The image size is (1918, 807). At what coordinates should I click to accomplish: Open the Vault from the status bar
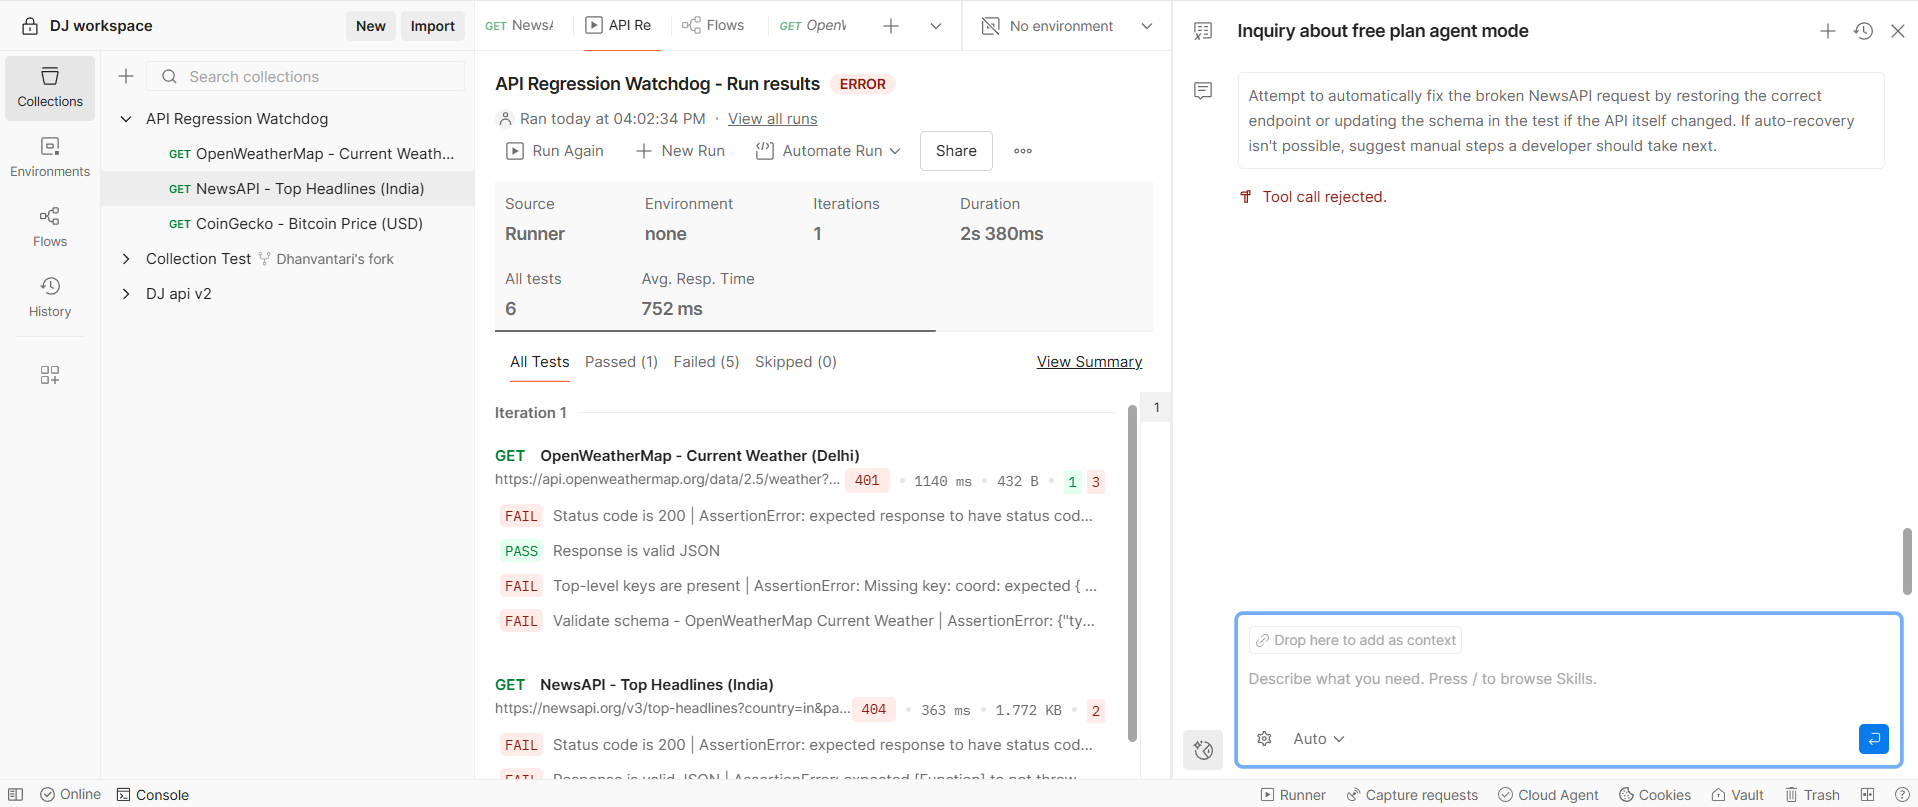(x=1738, y=795)
